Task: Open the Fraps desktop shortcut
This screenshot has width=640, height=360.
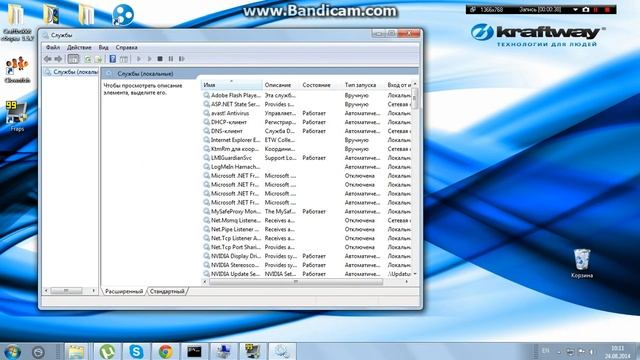Action: click(17, 116)
